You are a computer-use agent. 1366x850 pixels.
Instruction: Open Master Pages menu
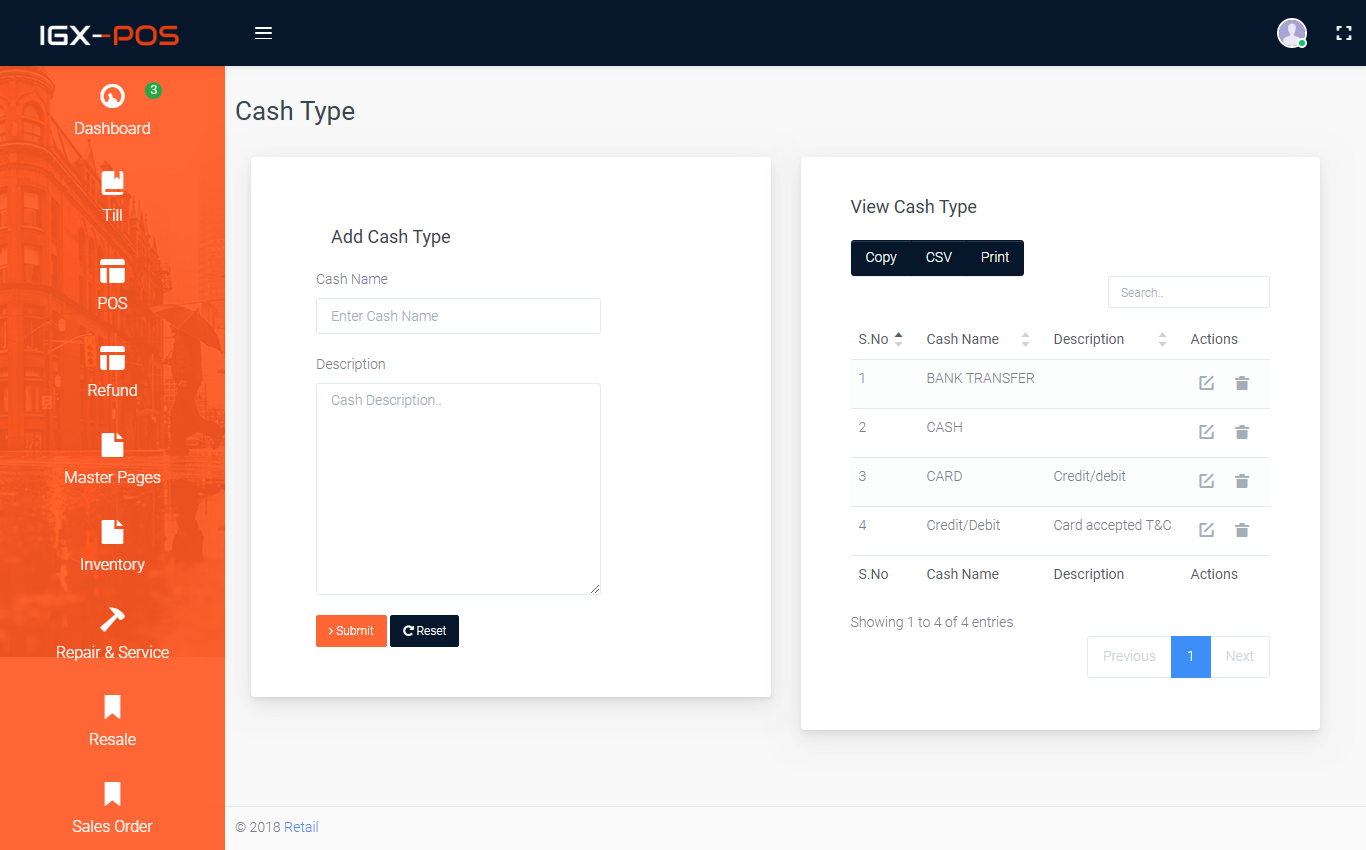pos(112,459)
